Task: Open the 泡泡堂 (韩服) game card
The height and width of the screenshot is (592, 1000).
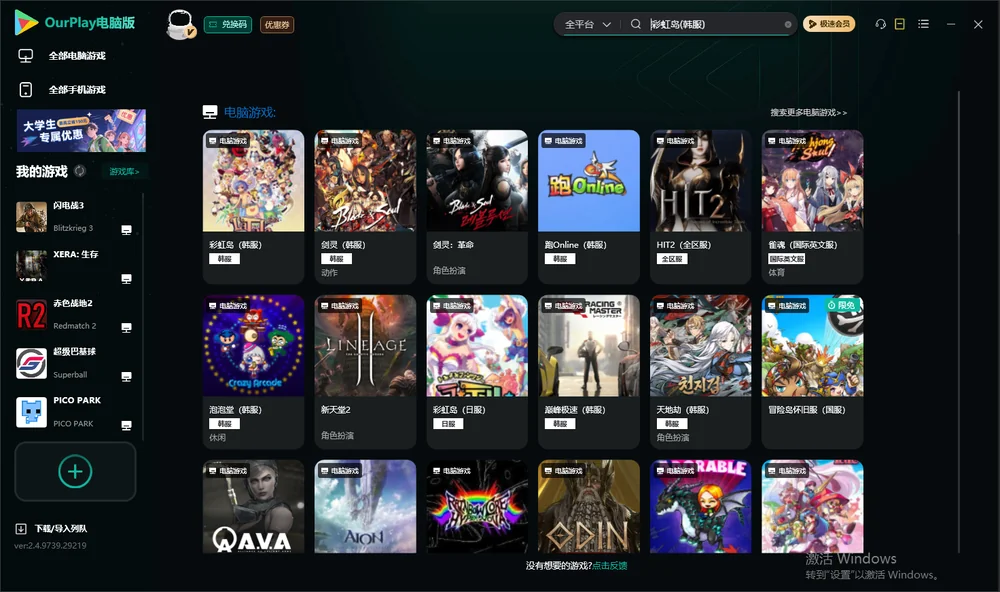Action: [x=253, y=372]
